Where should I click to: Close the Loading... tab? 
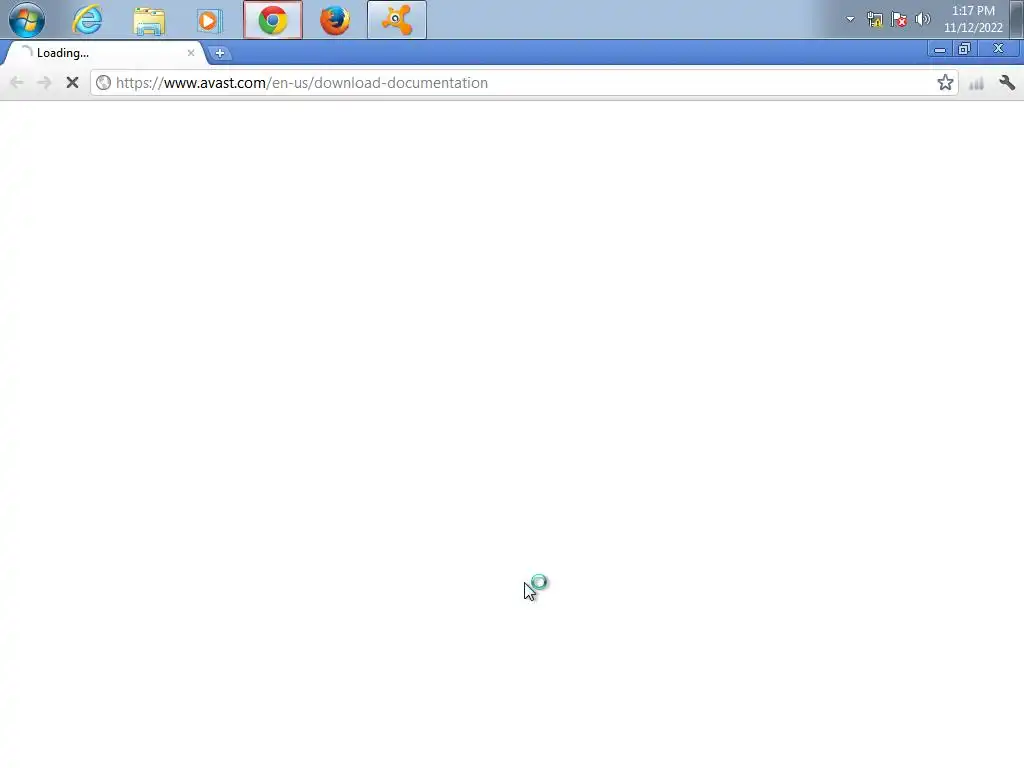click(191, 53)
